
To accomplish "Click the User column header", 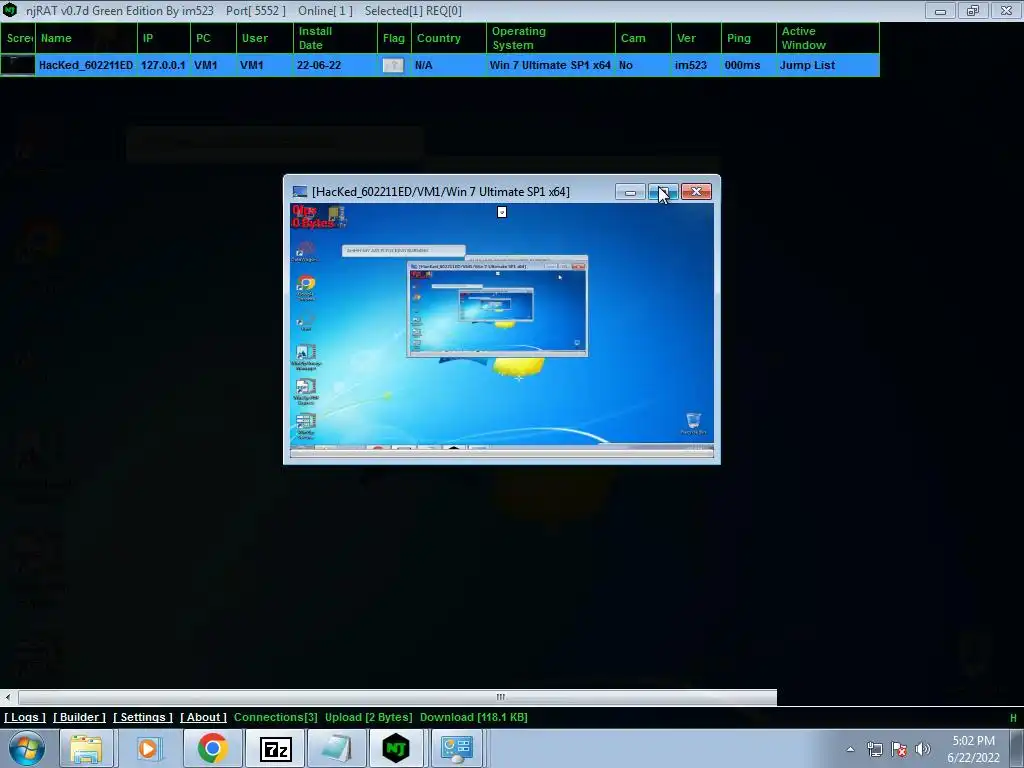I will click(x=264, y=38).
